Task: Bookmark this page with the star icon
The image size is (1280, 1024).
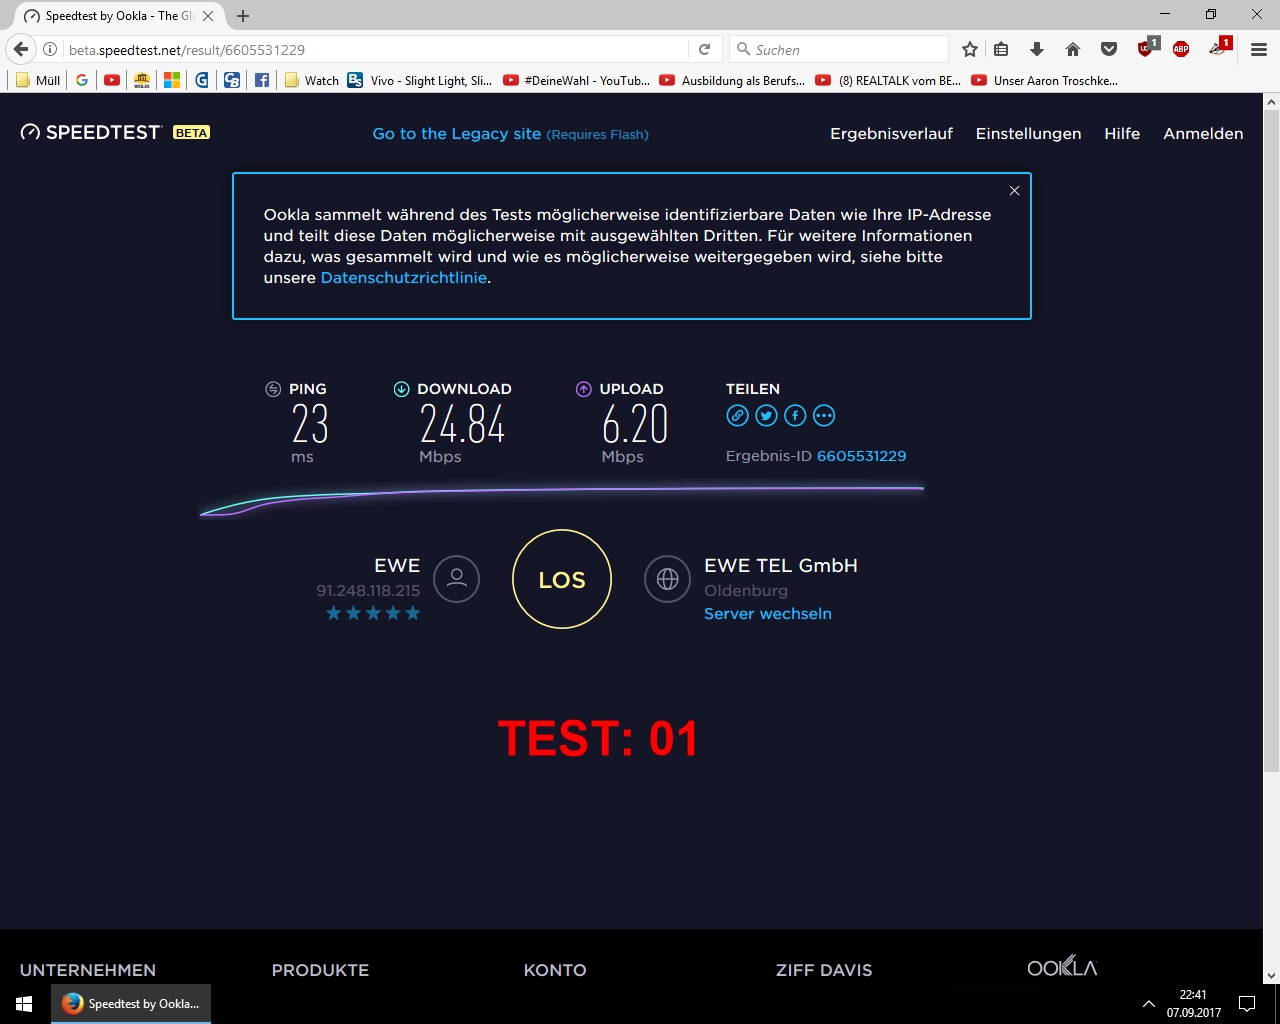Action: tap(969, 49)
